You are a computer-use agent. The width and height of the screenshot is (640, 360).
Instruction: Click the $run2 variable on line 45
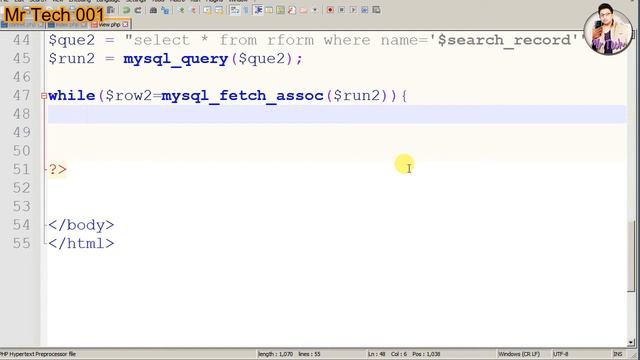click(71, 59)
